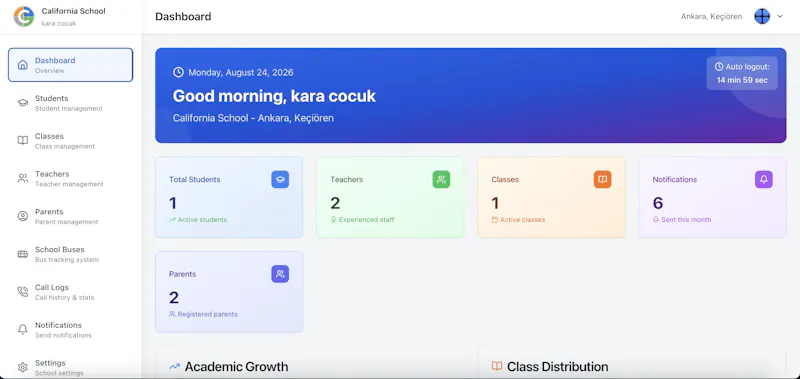Click the Academic Growth heading
Viewport: 800px width, 379px height.
pos(236,366)
